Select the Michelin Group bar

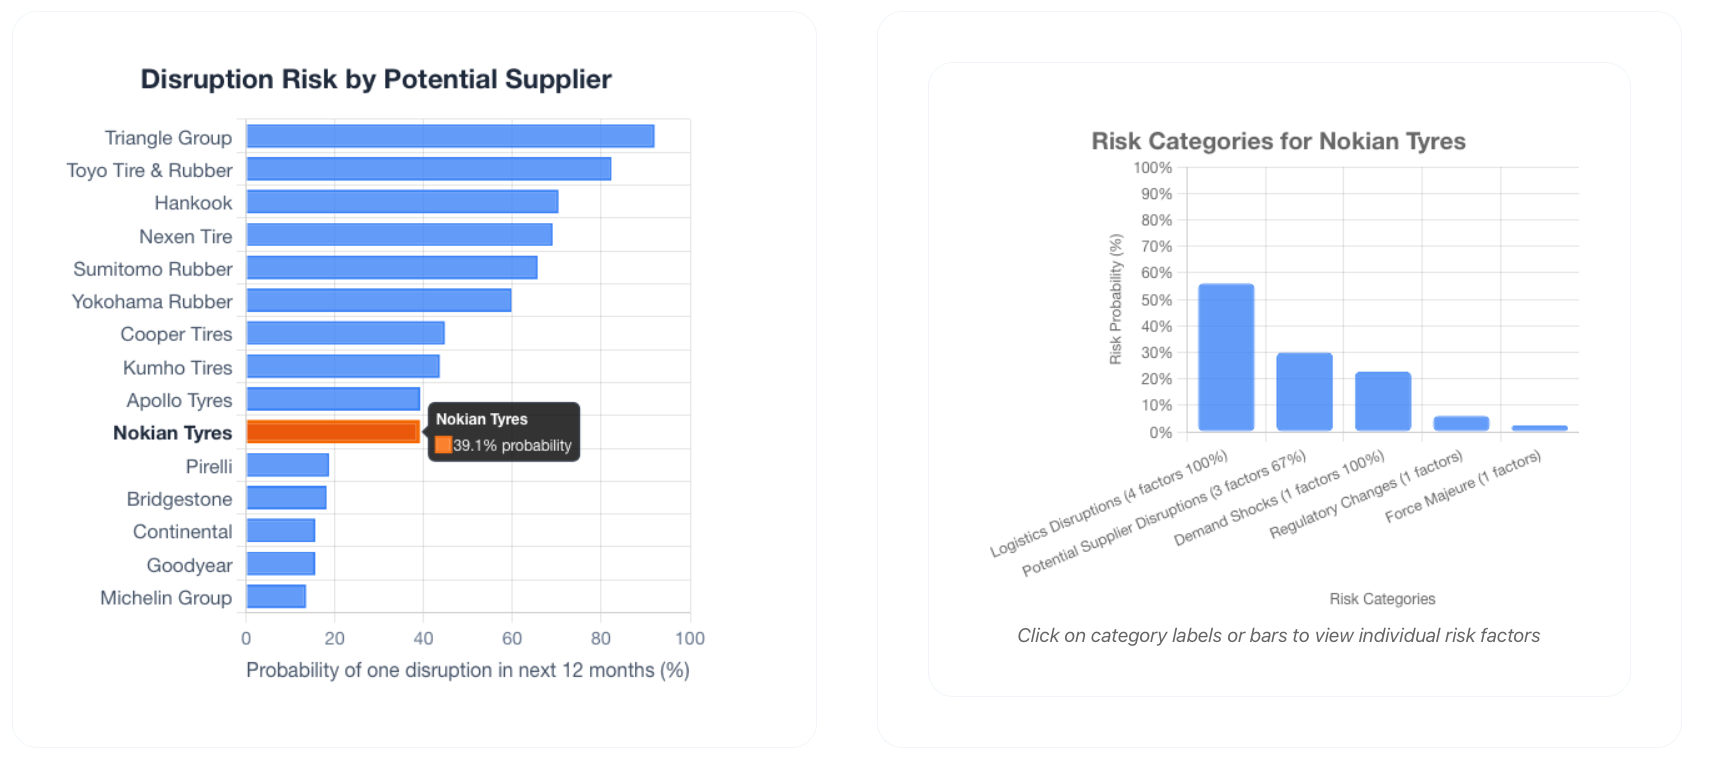pos(276,597)
